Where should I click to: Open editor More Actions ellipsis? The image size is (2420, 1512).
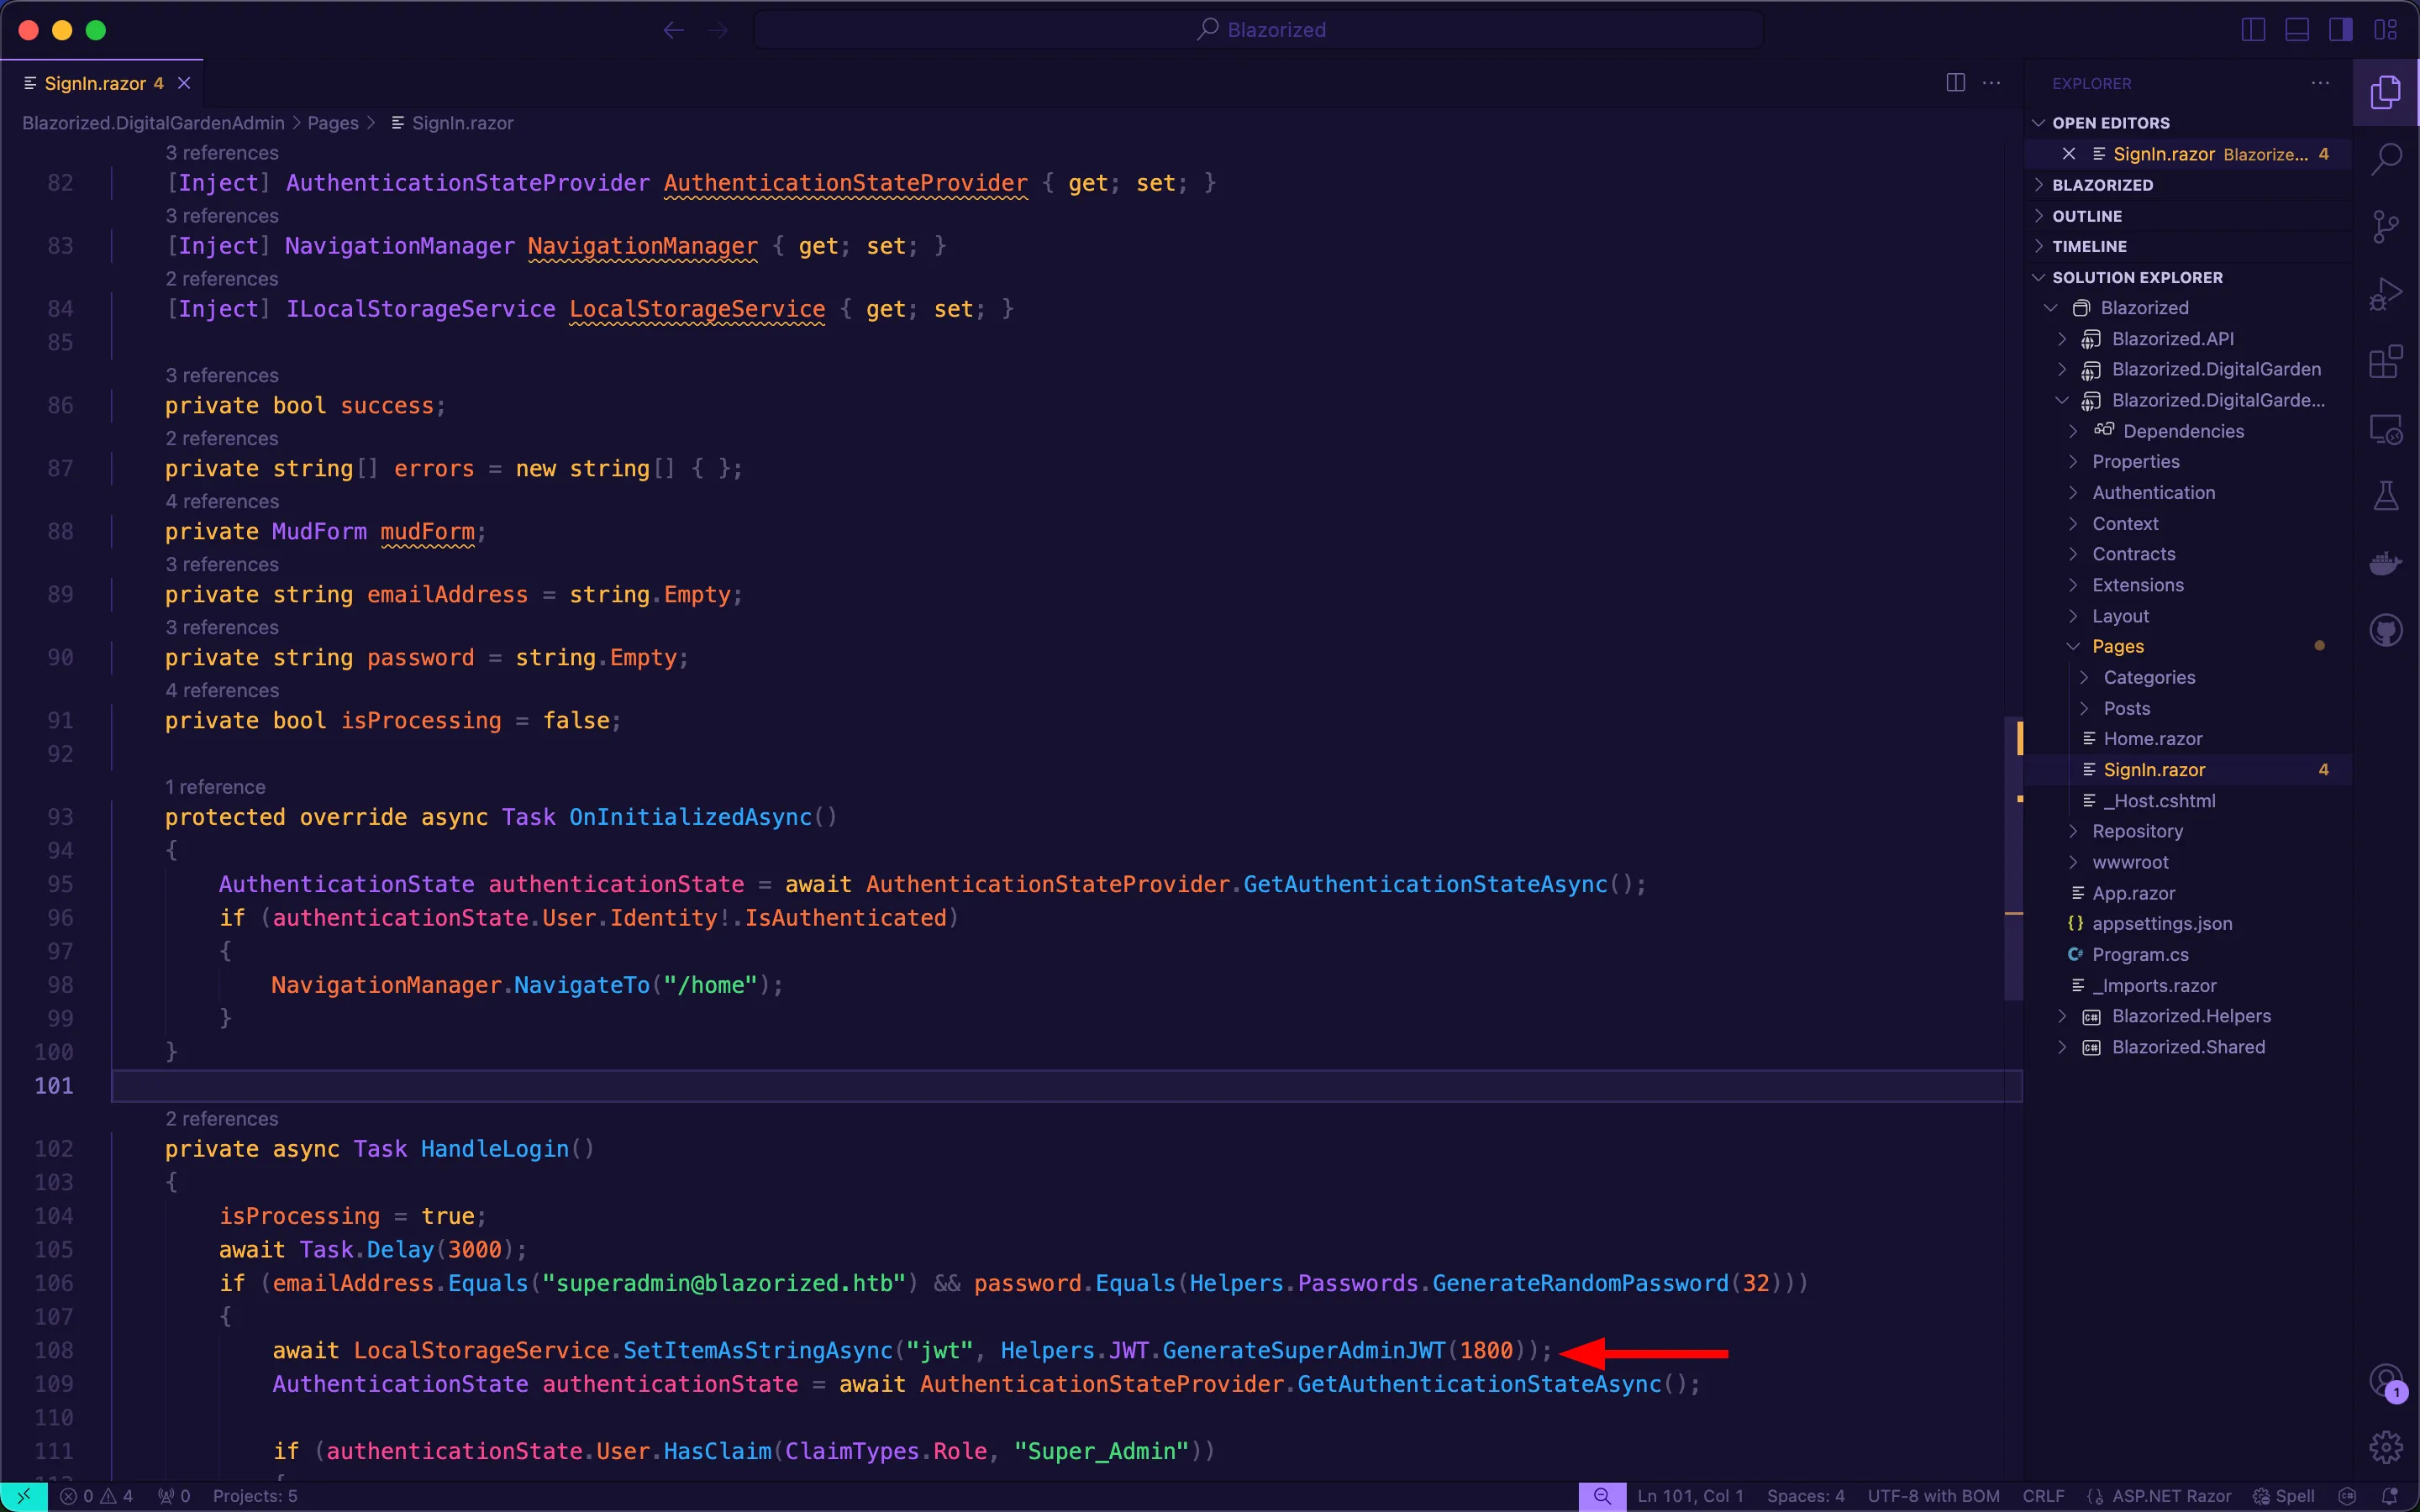1992,83
